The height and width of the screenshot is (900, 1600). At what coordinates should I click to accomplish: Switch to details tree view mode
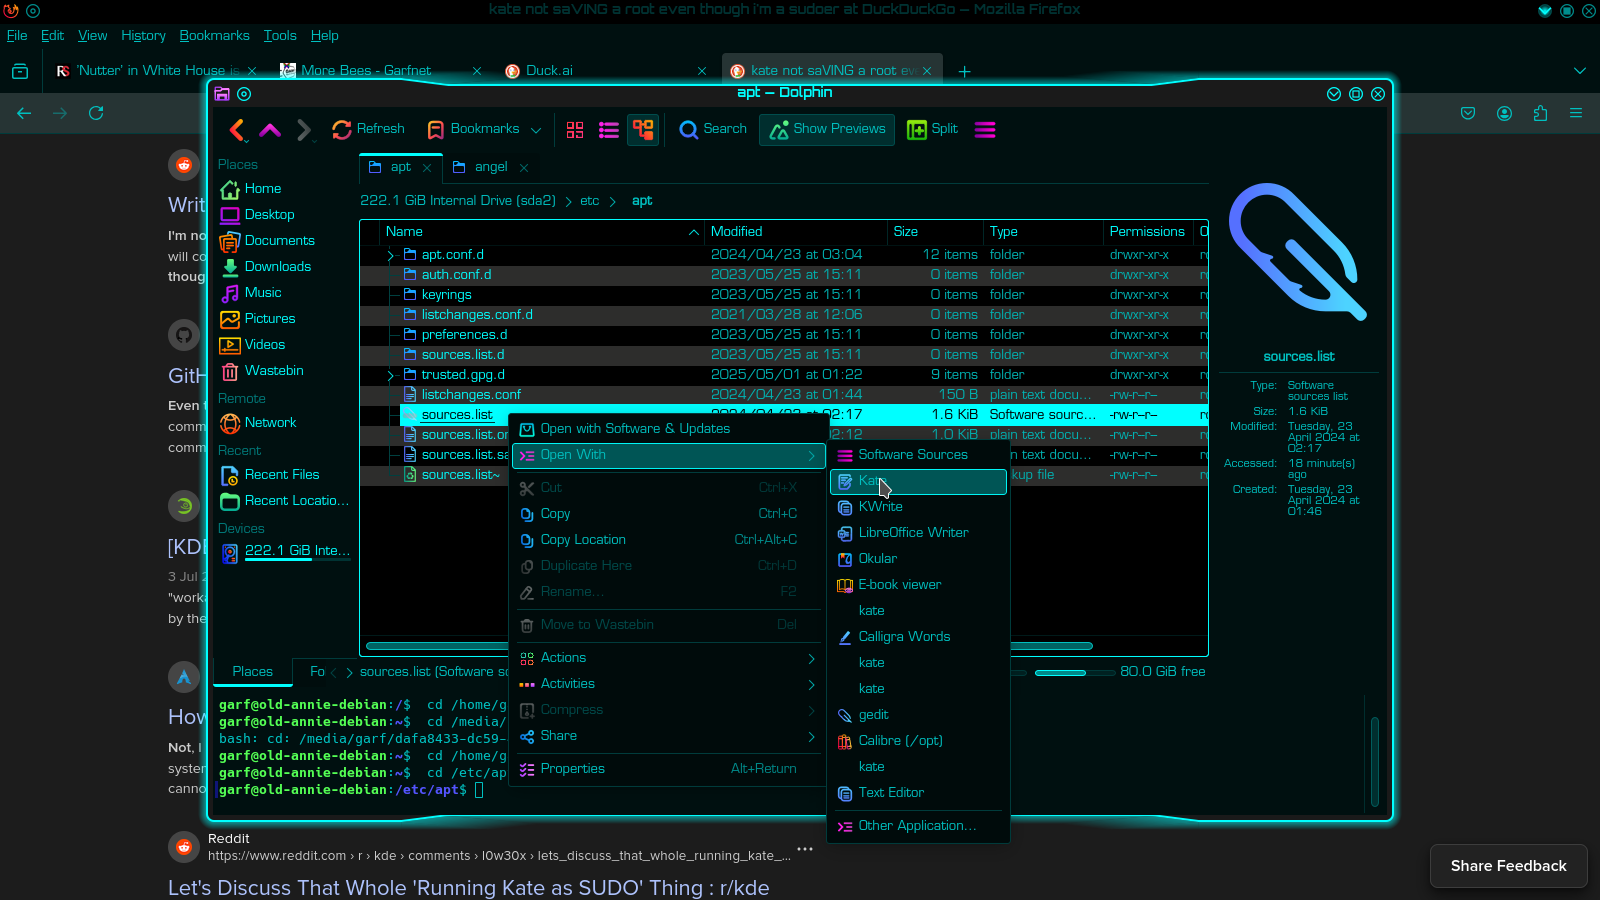(643, 130)
